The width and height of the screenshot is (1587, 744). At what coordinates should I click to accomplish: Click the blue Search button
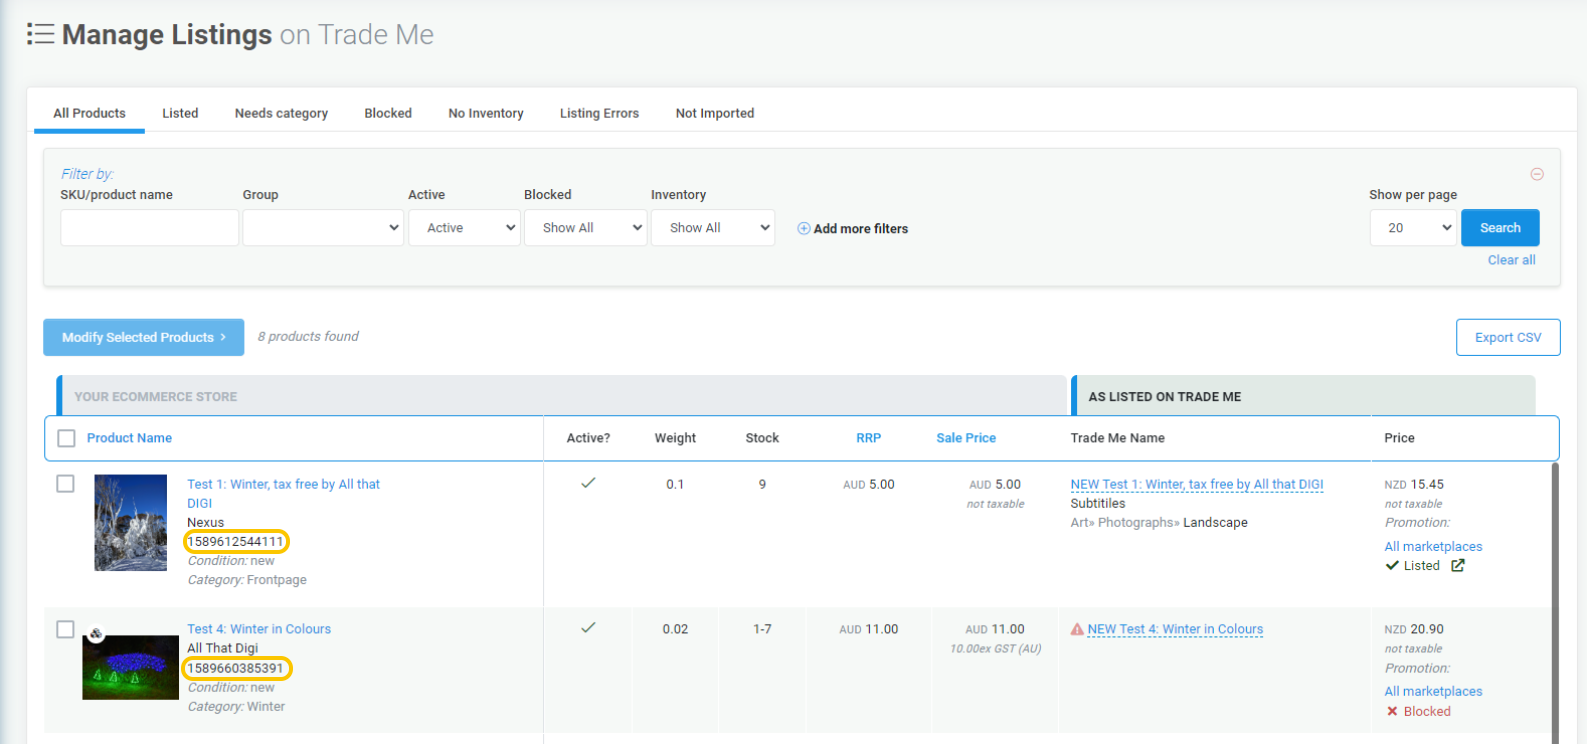tap(1500, 228)
